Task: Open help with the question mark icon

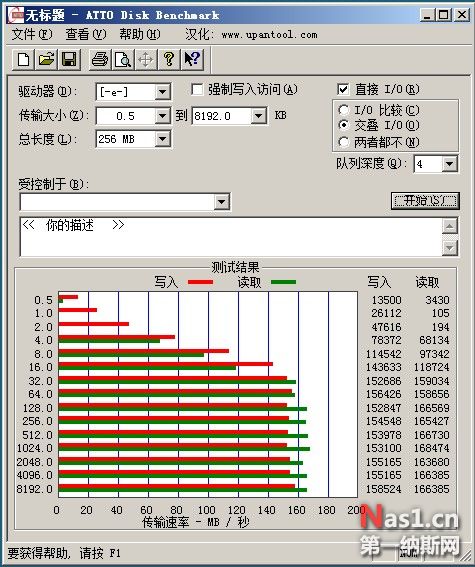Action: (x=168, y=59)
